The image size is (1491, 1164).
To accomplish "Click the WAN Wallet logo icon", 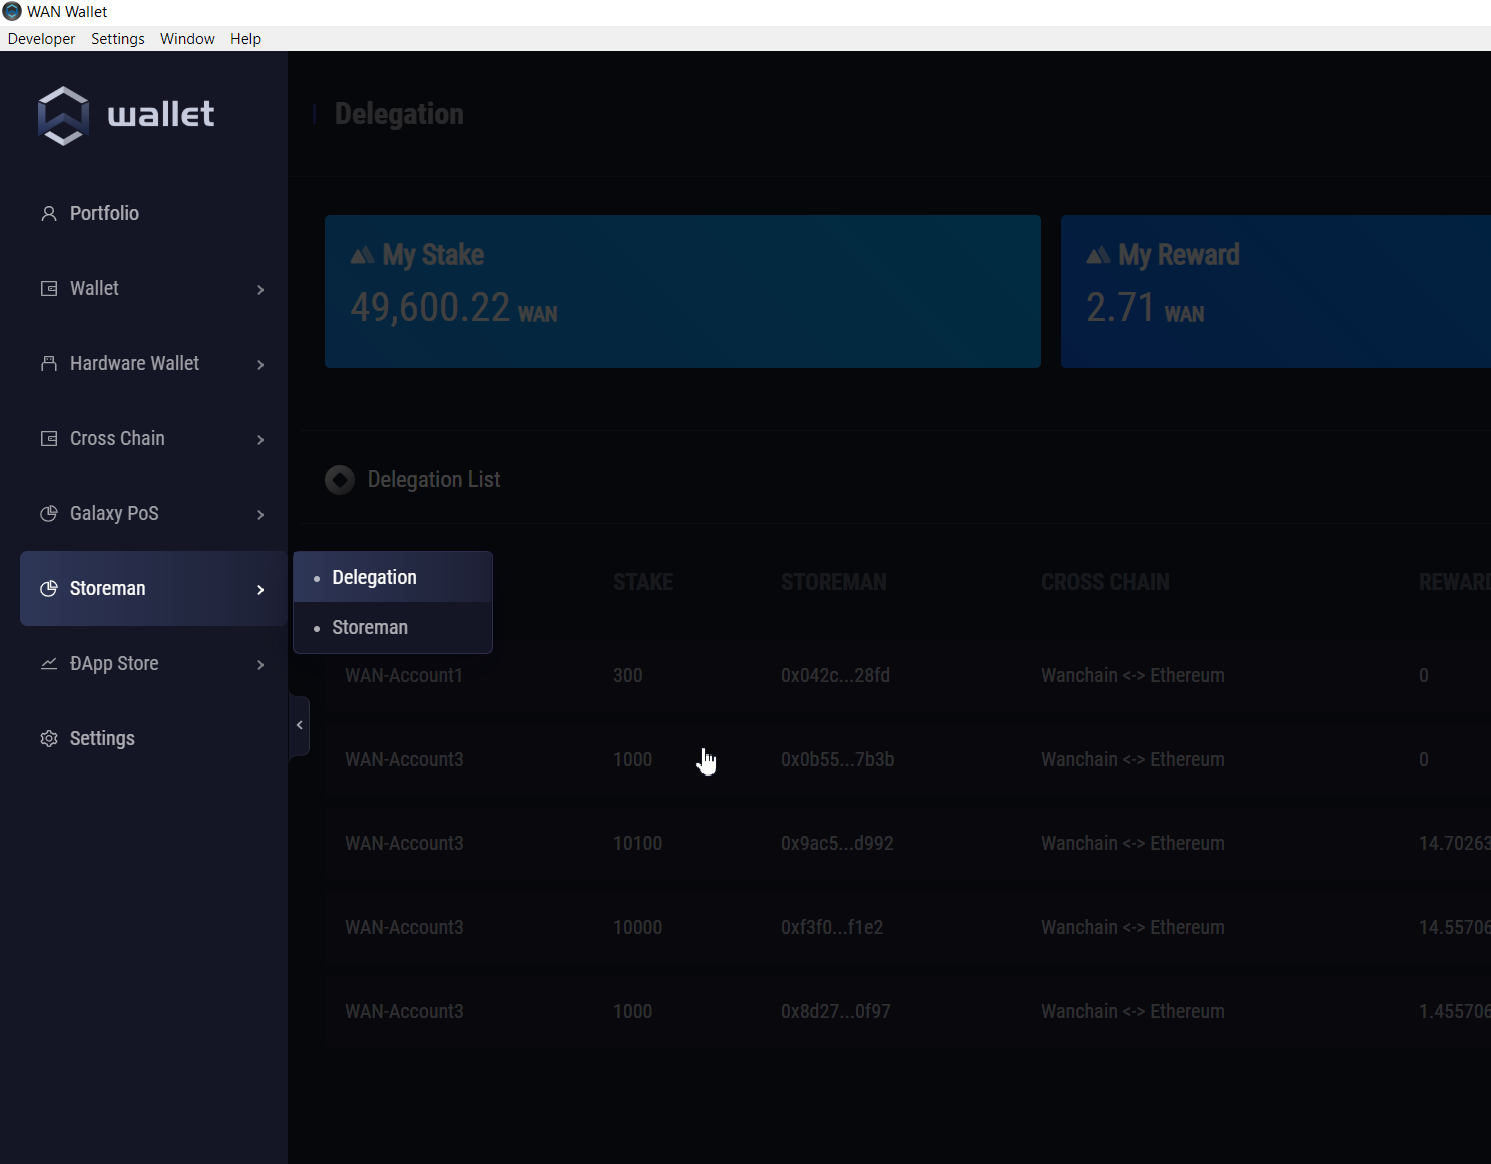I will 63,116.
